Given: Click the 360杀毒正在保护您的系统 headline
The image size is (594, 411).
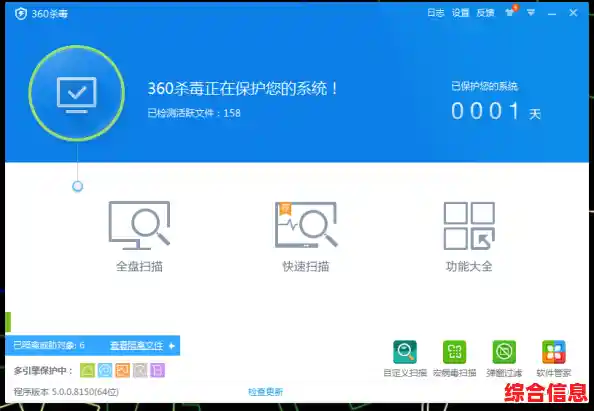Looking at the screenshot, I should (242, 89).
